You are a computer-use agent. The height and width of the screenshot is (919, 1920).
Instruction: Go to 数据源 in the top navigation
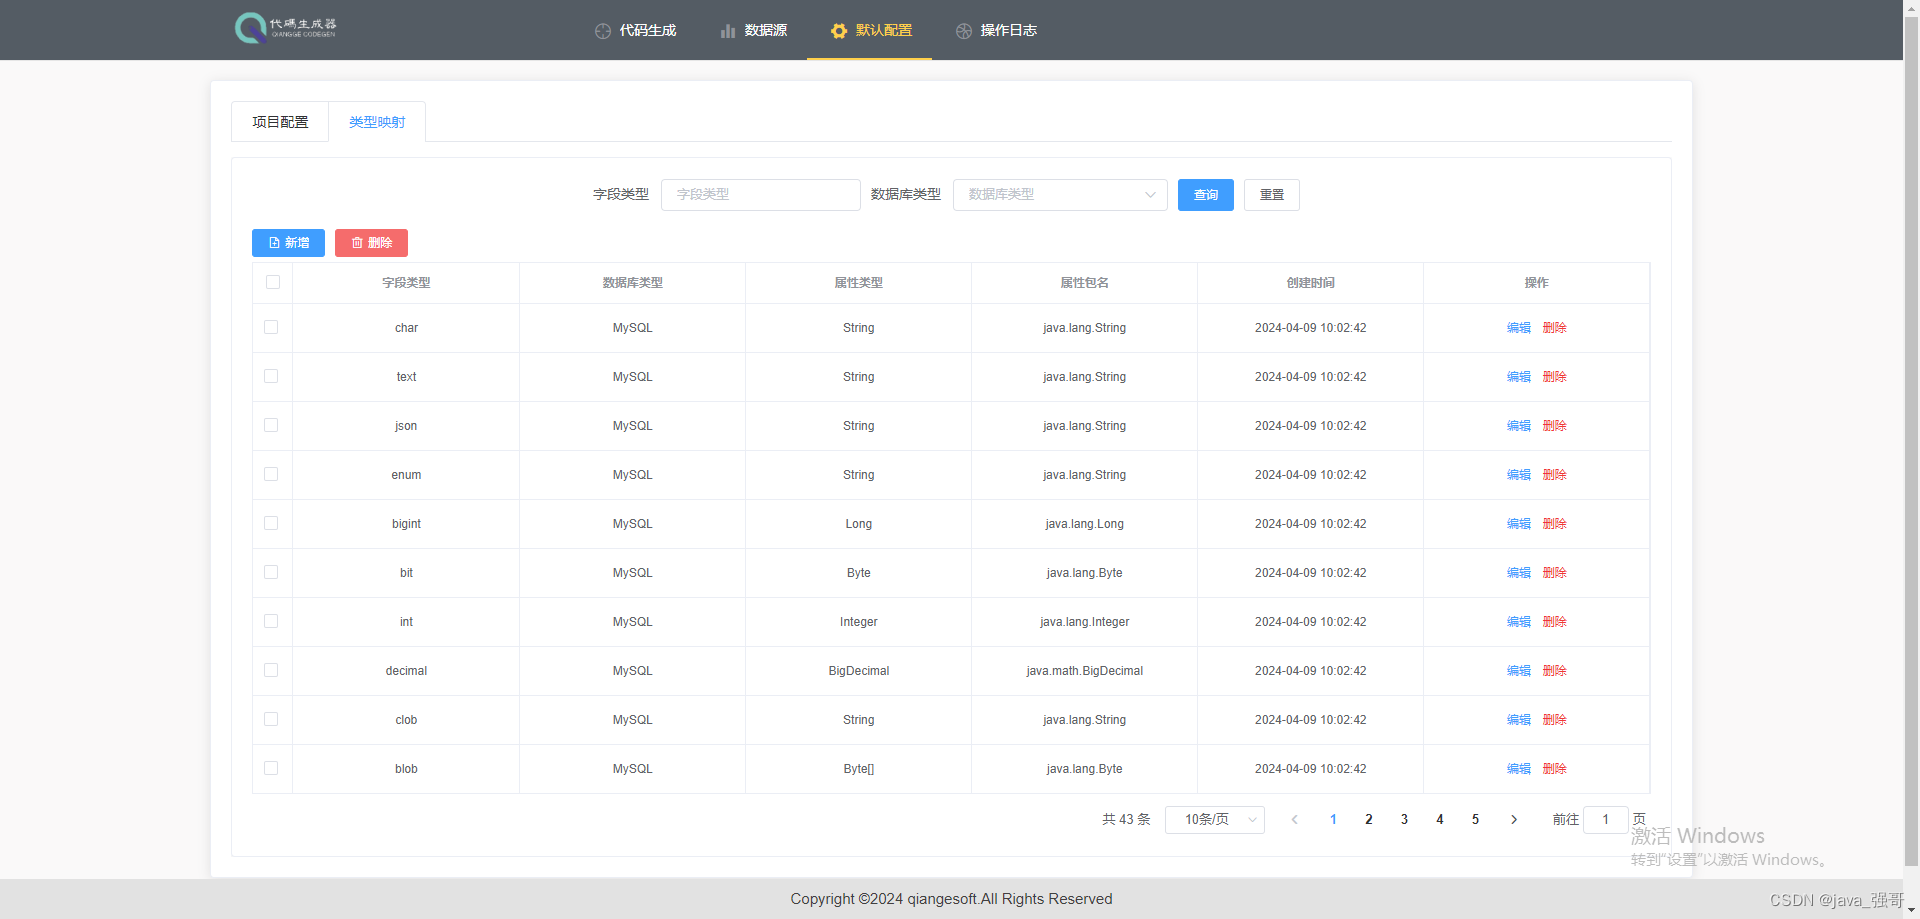tap(754, 30)
